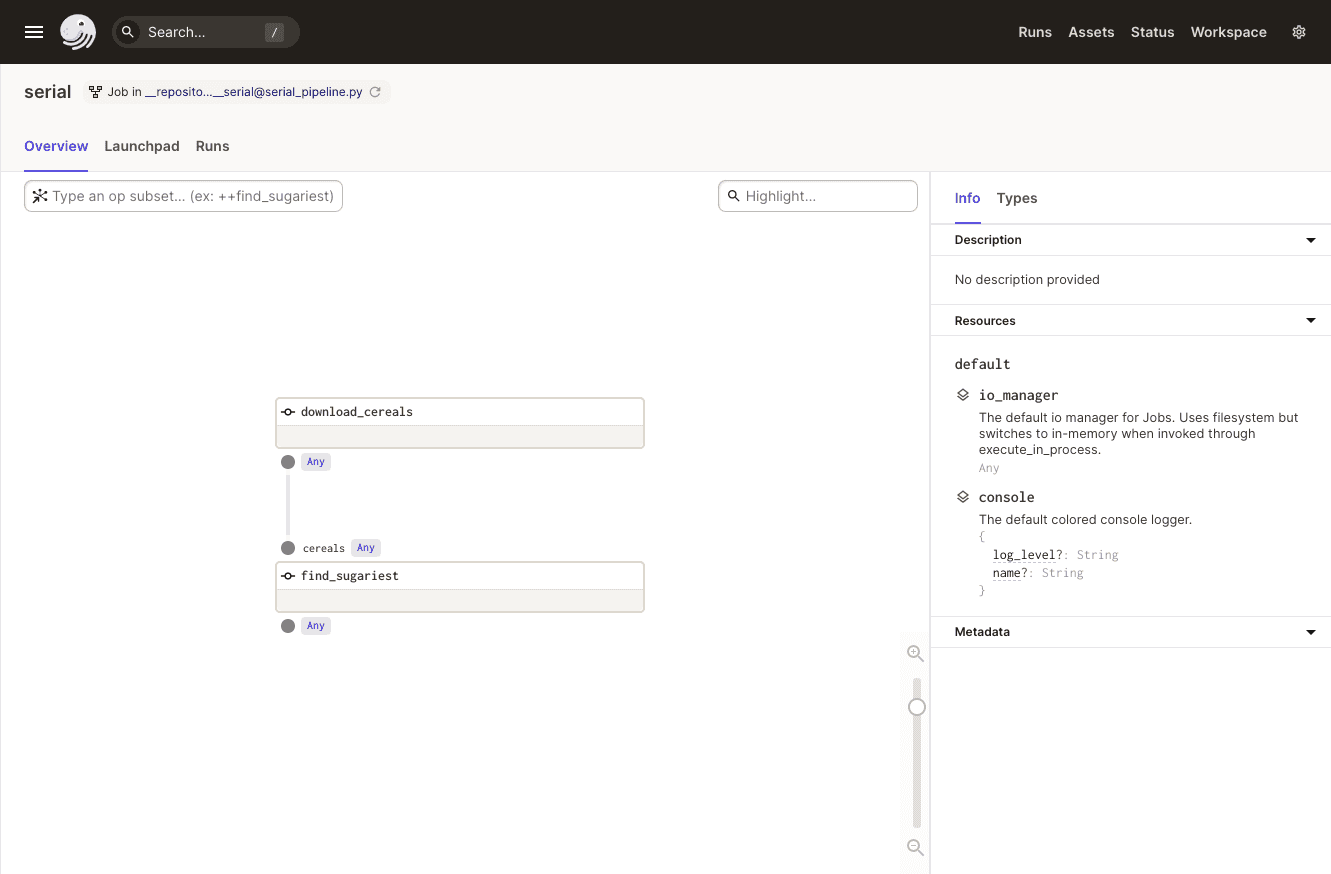
Task: Expand the Metadata section
Action: [1311, 632]
